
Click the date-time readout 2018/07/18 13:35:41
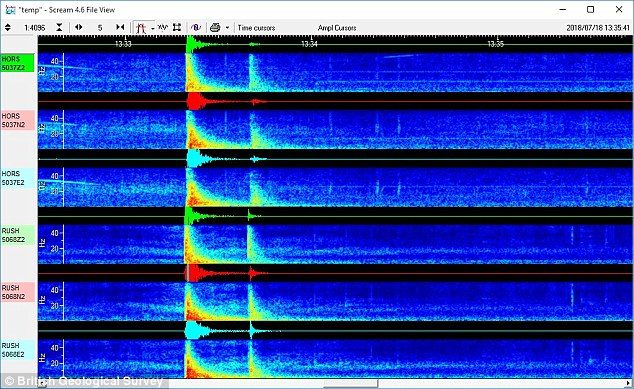coord(598,28)
